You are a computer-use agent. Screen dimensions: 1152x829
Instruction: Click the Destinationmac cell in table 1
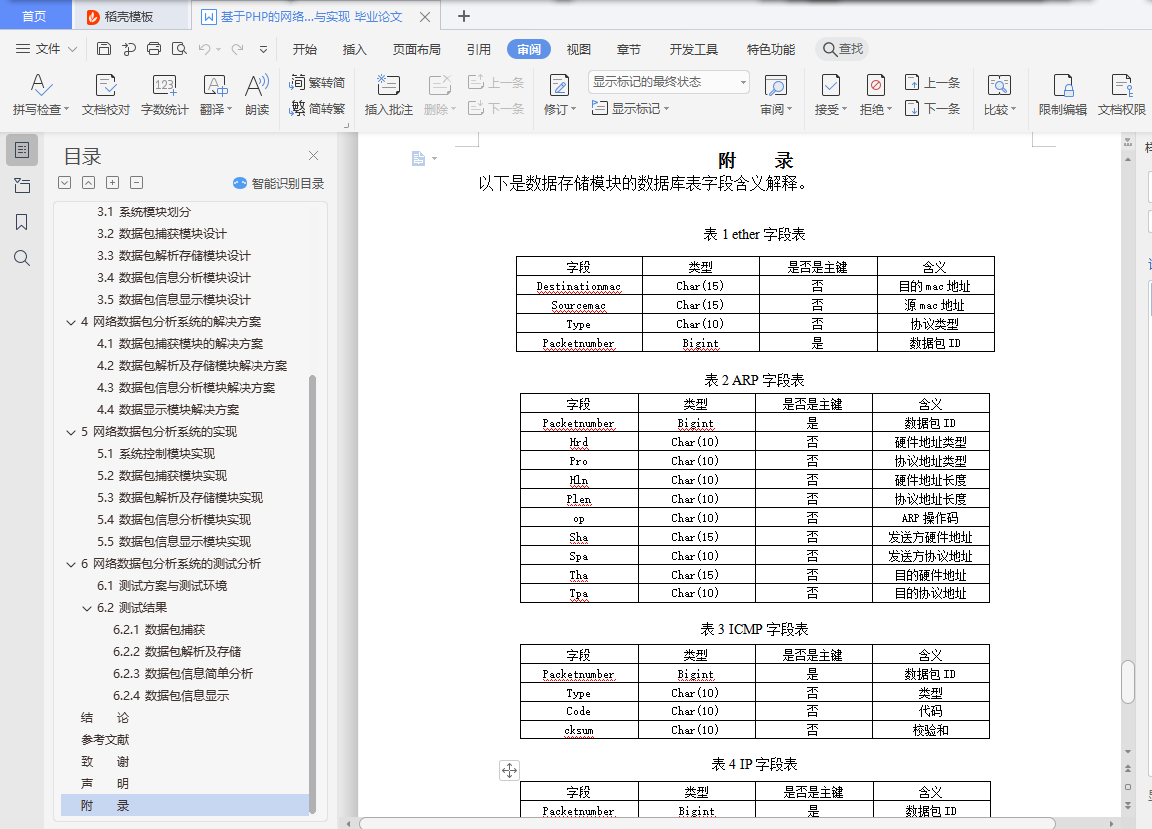point(579,286)
